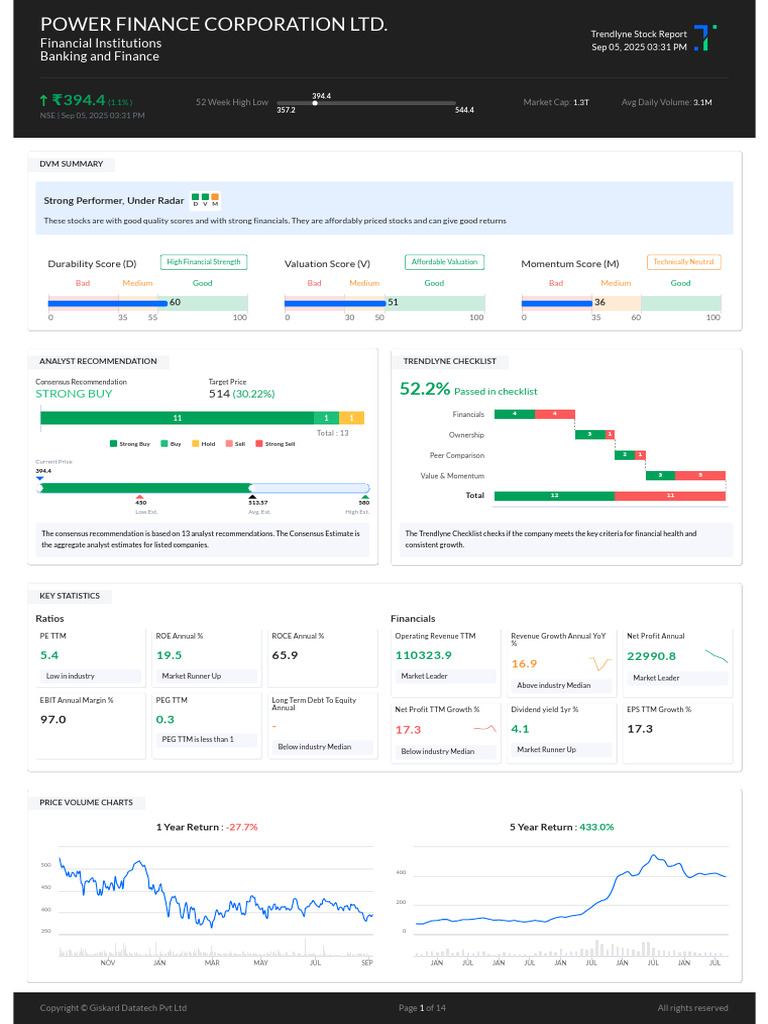Image resolution: width=768 pixels, height=1024 pixels.
Task: Click the DVM color indicator icon
Action: point(205,200)
